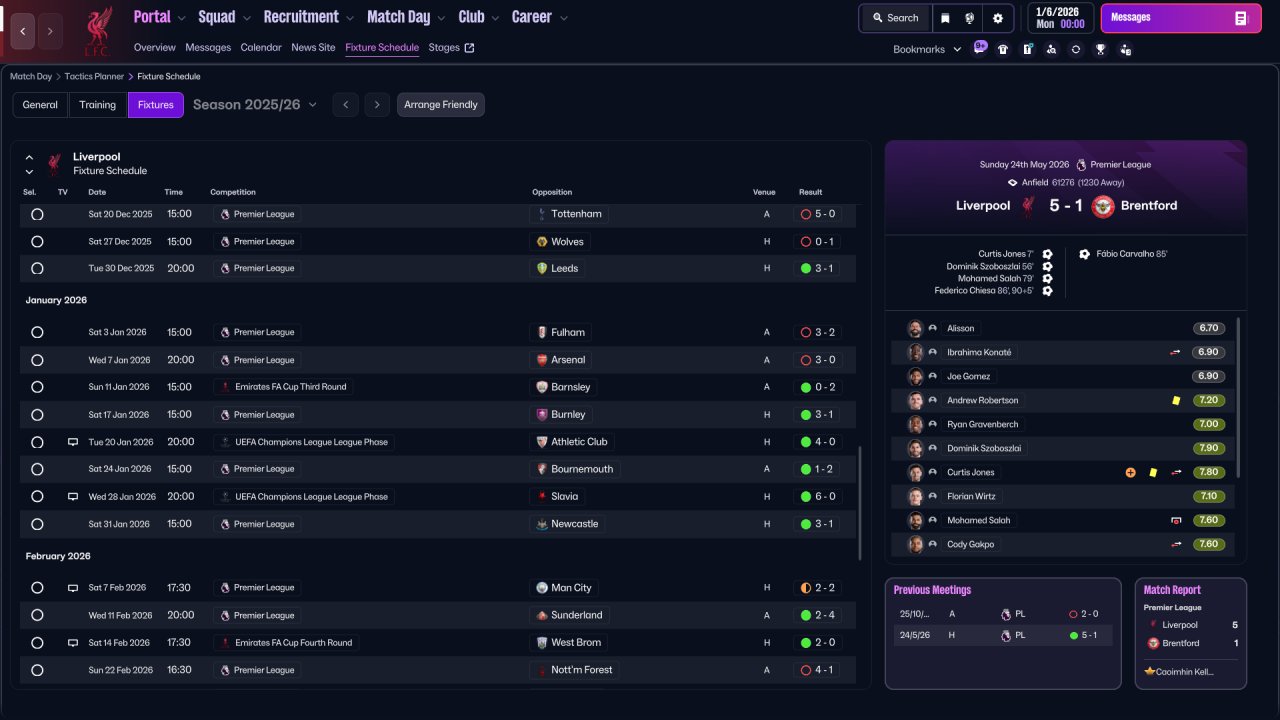Click the Search button
The image size is (1280, 720).
(895, 18)
